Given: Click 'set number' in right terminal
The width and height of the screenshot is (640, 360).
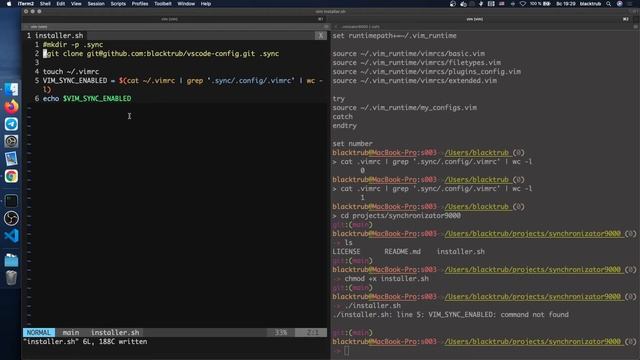Looking at the screenshot, I should (352, 143).
